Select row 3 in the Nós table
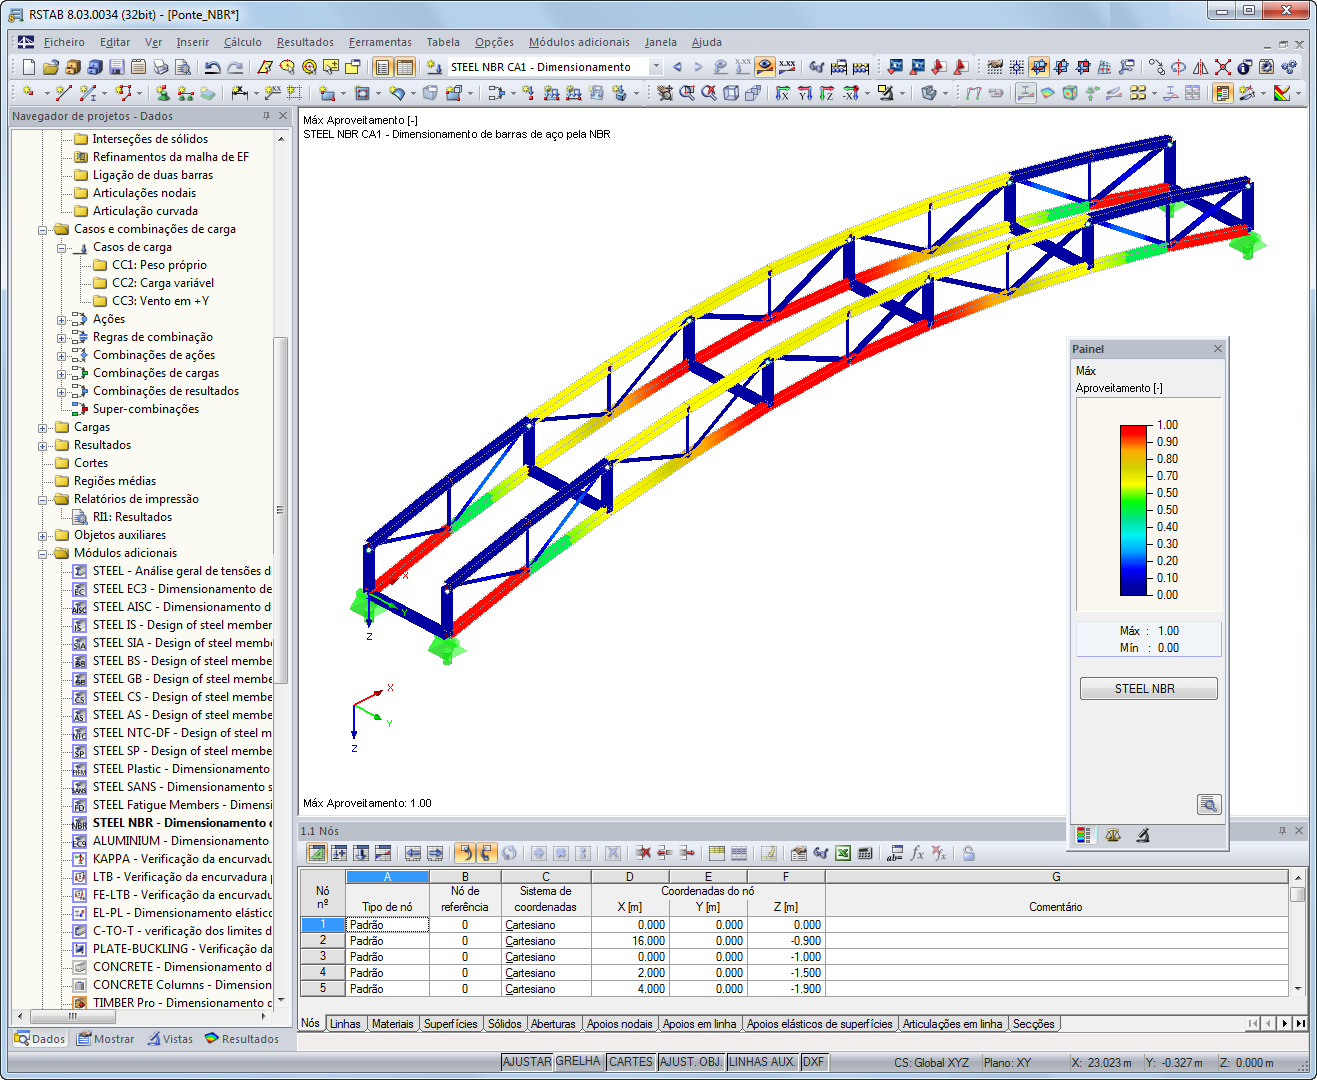The image size is (1317, 1080). click(x=322, y=956)
